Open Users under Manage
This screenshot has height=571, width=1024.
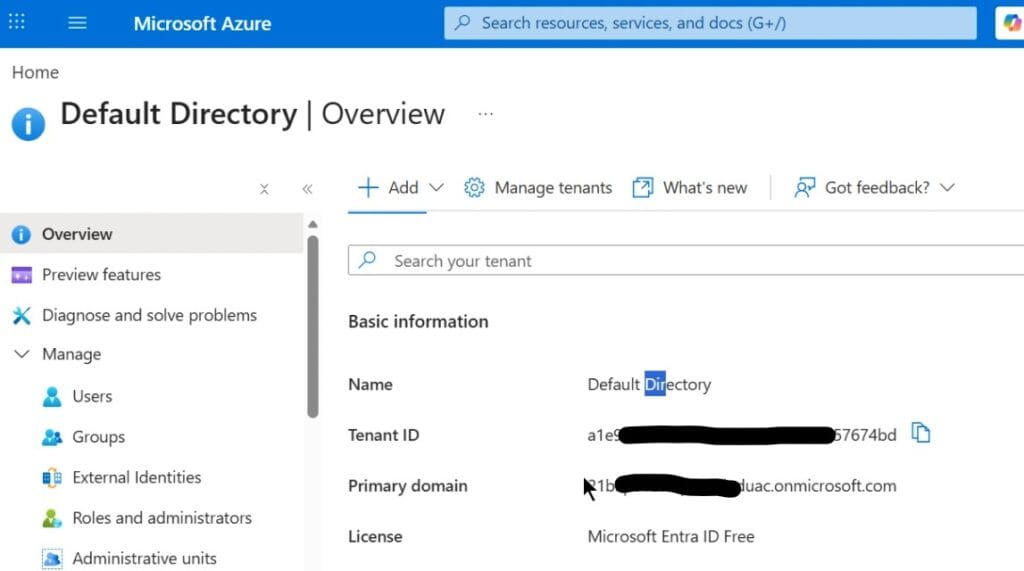(x=92, y=396)
